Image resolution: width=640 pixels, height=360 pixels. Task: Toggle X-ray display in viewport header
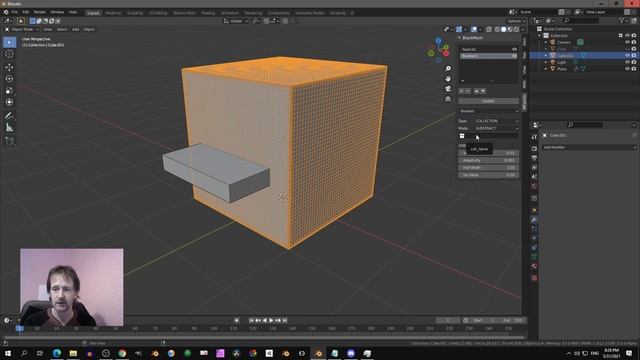tap(489, 29)
